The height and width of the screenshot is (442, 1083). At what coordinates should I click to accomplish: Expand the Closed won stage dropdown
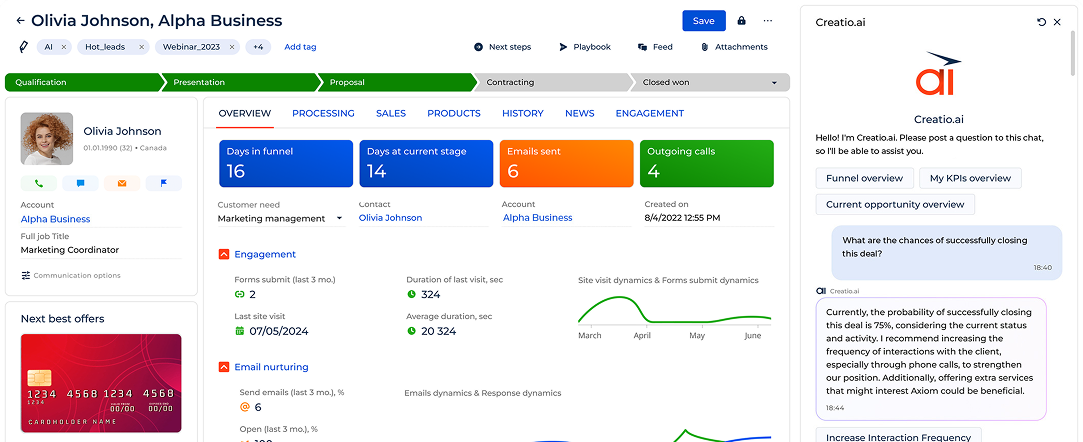tap(774, 83)
